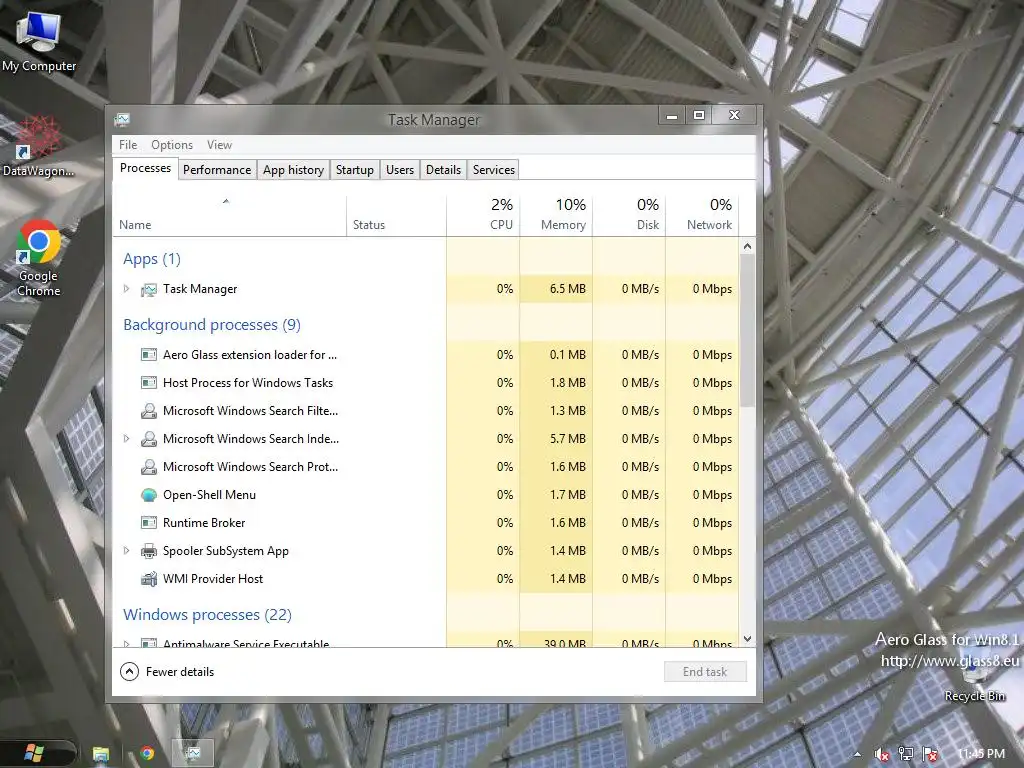This screenshot has width=1024, height=768.
Task: Select Host Process for Windows Tasks name
Action: [x=248, y=383]
